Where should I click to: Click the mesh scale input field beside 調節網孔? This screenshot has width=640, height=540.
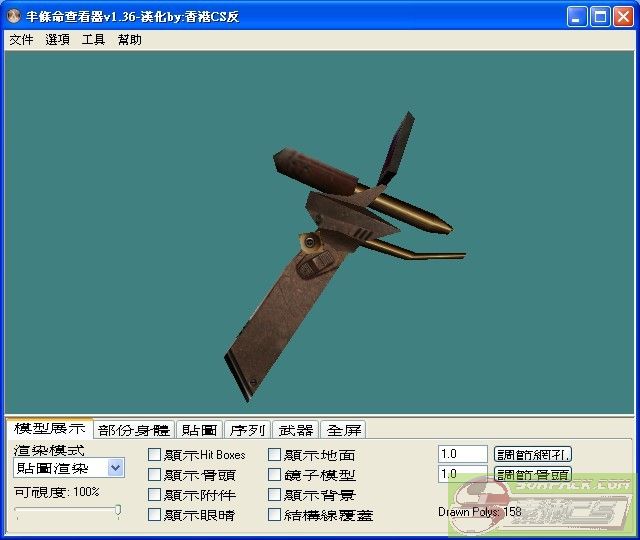[462, 454]
